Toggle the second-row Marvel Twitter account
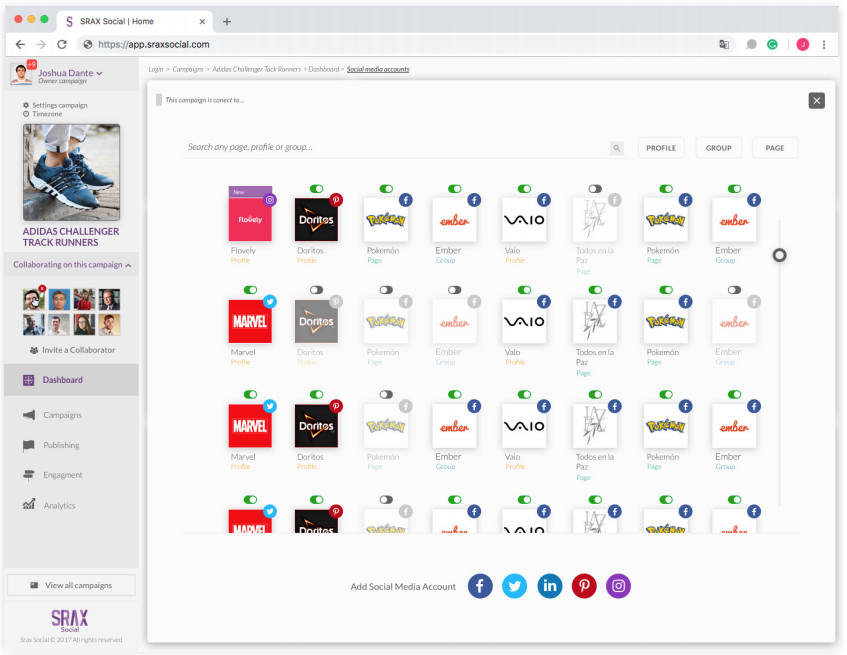 pyautogui.click(x=250, y=290)
